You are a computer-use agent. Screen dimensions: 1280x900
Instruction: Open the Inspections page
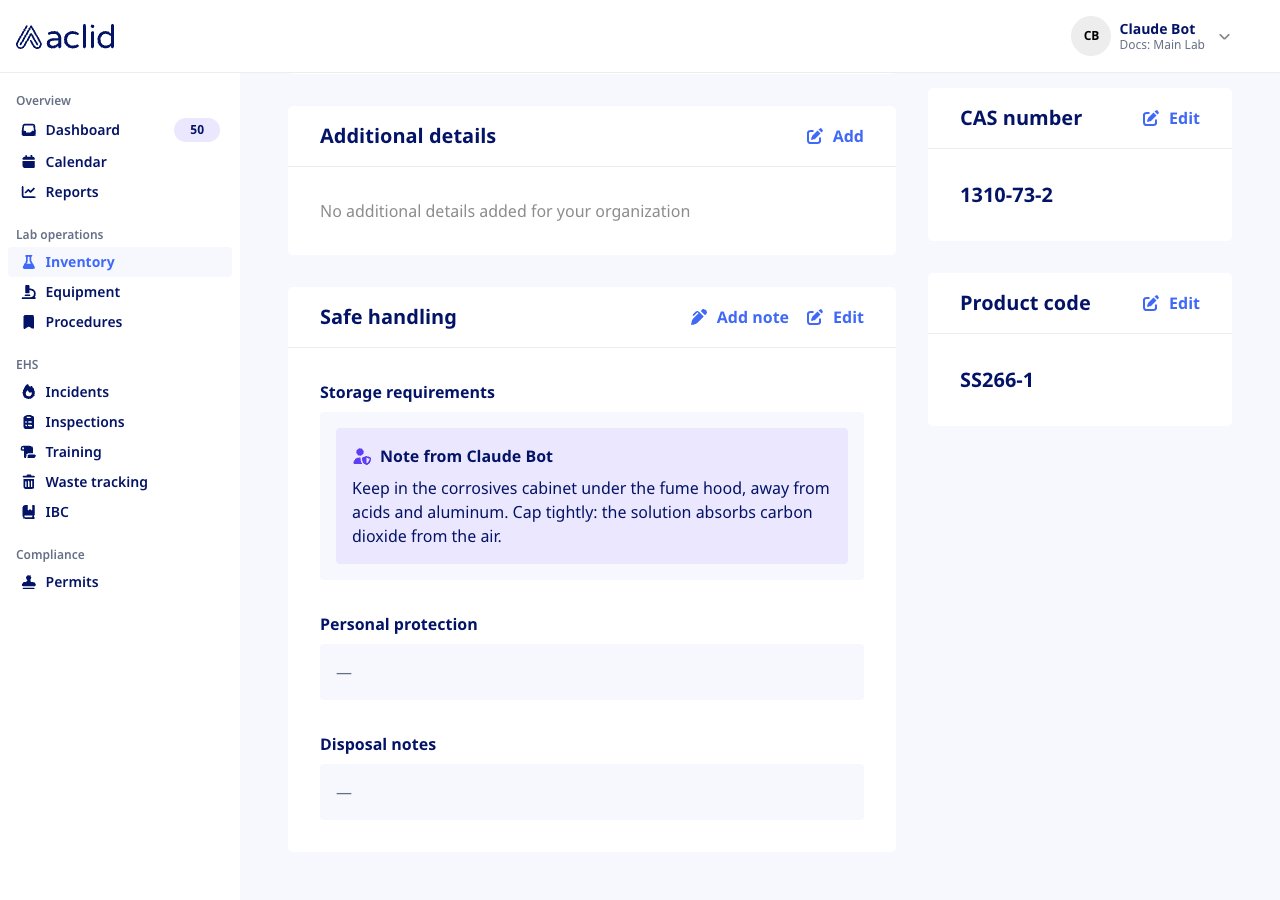point(120,422)
